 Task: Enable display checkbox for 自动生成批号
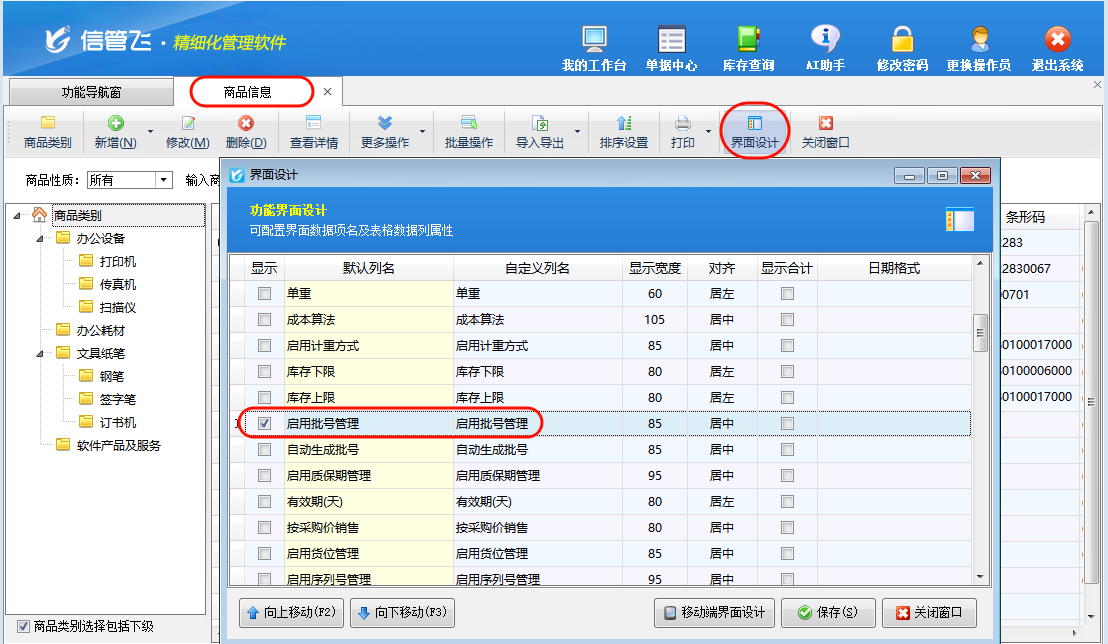(x=264, y=449)
